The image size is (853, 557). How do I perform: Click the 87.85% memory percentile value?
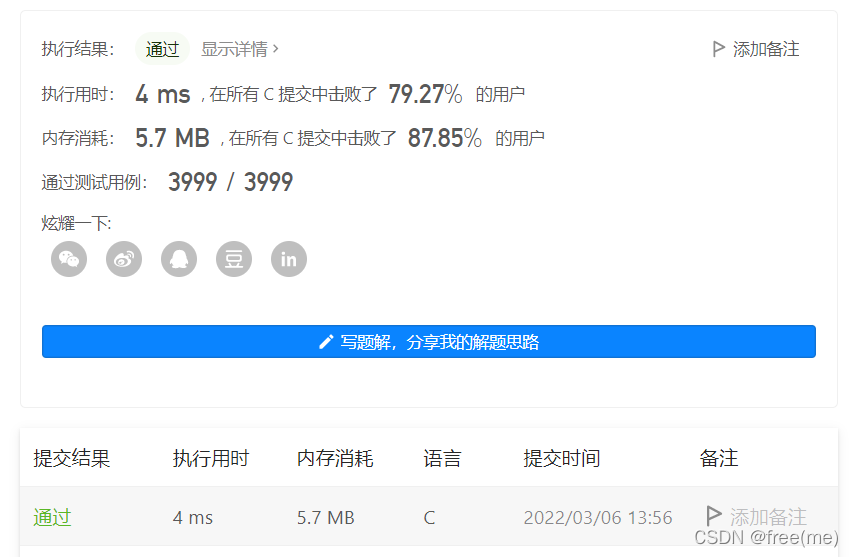(x=445, y=138)
